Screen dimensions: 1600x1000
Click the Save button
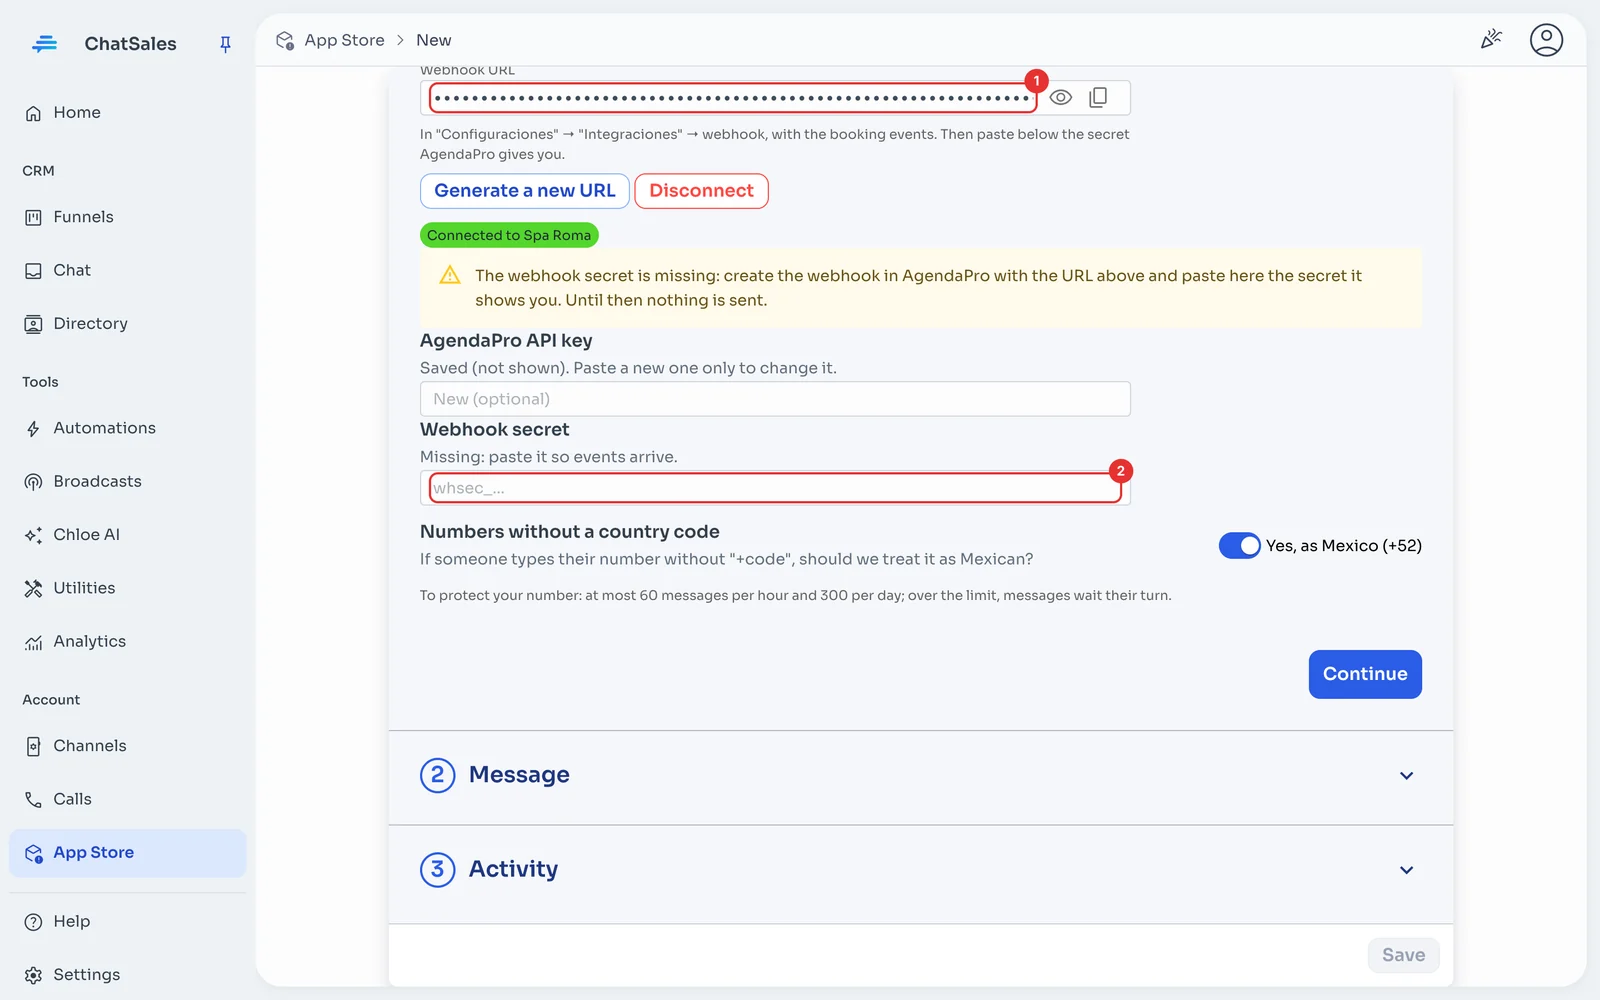point(1403,955)
